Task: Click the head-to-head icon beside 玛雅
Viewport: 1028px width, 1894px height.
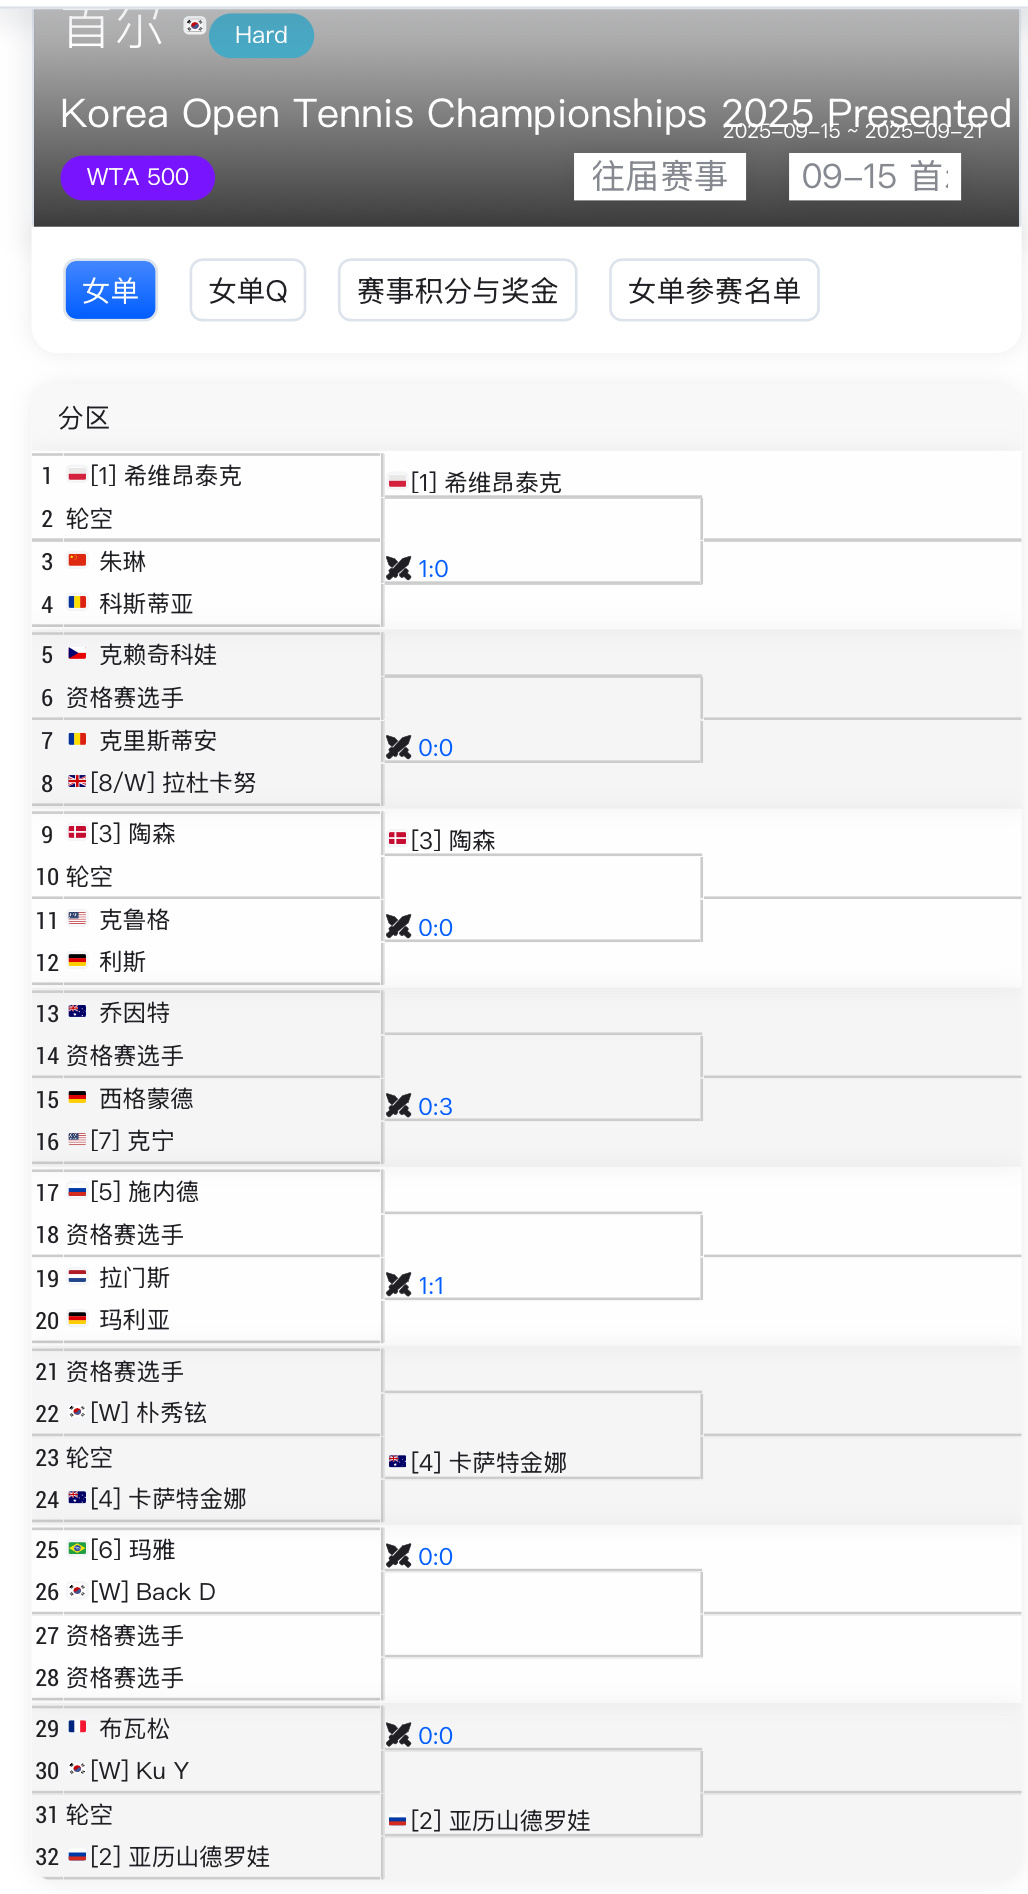Action: (x=399, y=1555)
